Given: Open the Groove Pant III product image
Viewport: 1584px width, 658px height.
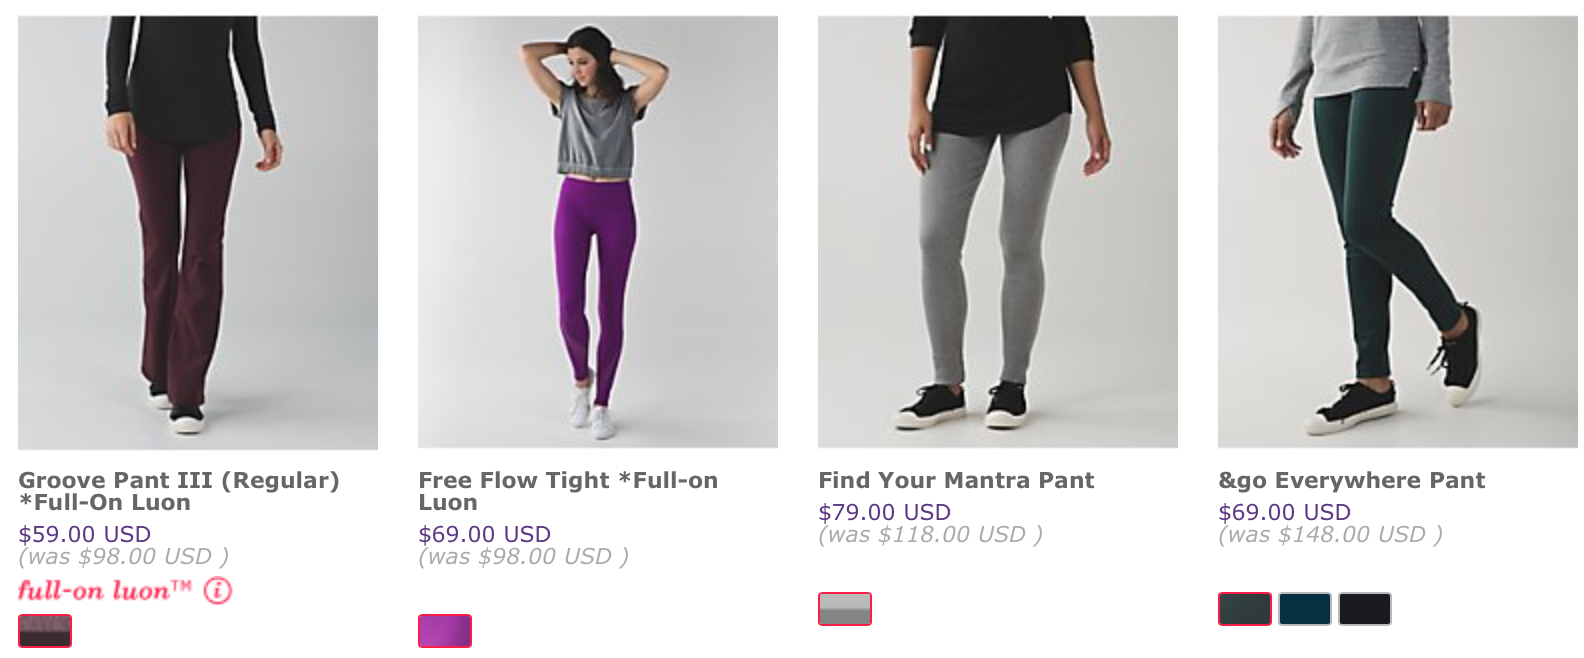Looking at the screenshot, I should [x=198, y=232].
